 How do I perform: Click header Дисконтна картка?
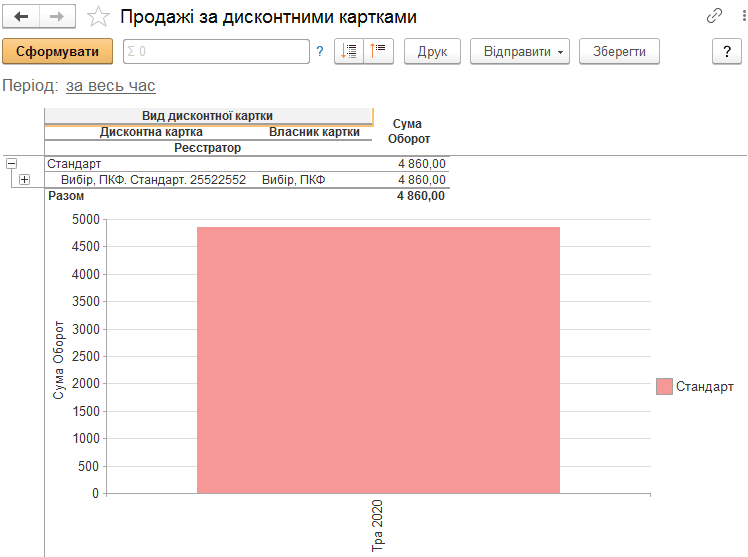click(151, 132)
